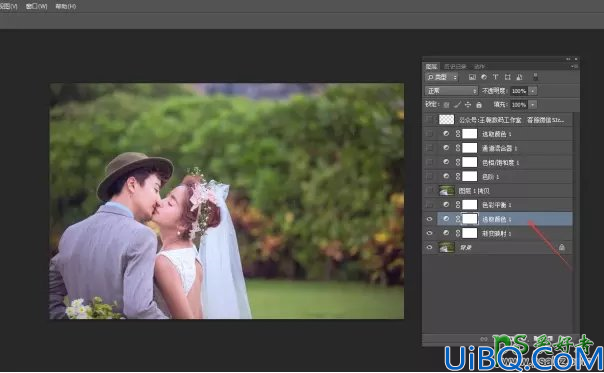The width and height of the screenshot is (604, 373).
Task: Filter layers by smart object icon
Action: click(x=519, y=77)
